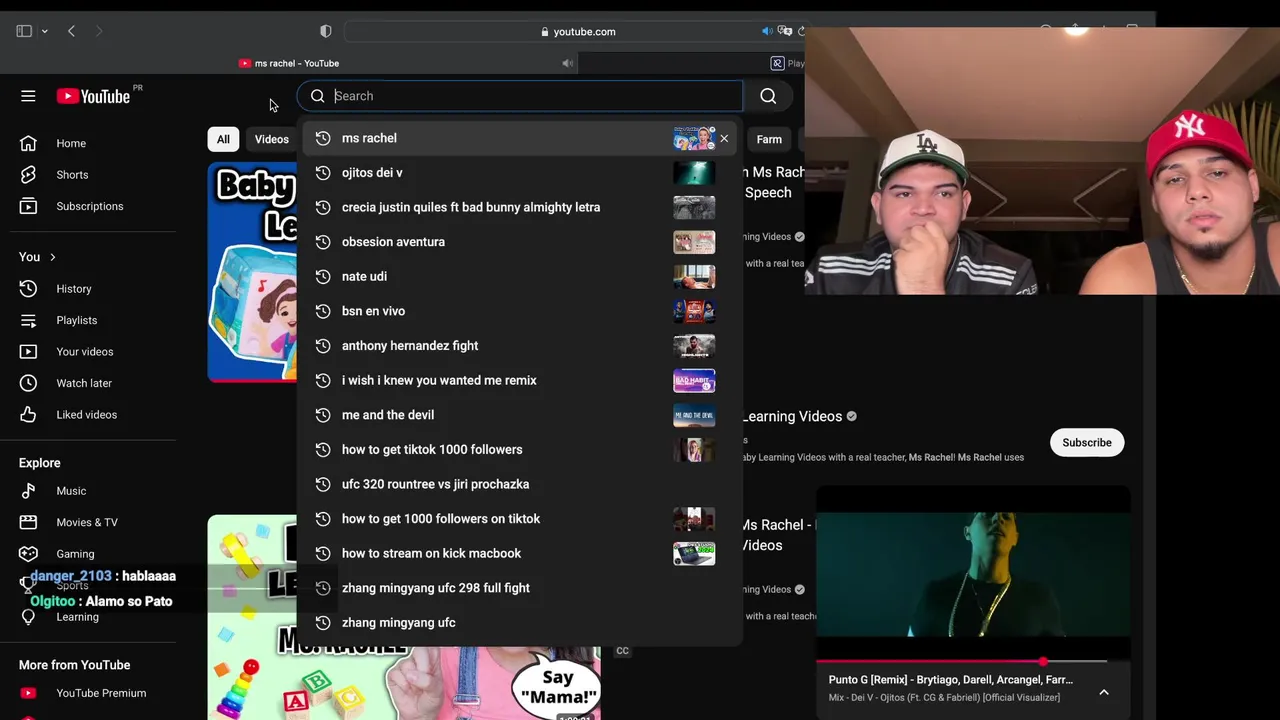
Task: Choose 'ojitos dei v' search suggestion
Action: pos(519,173)
